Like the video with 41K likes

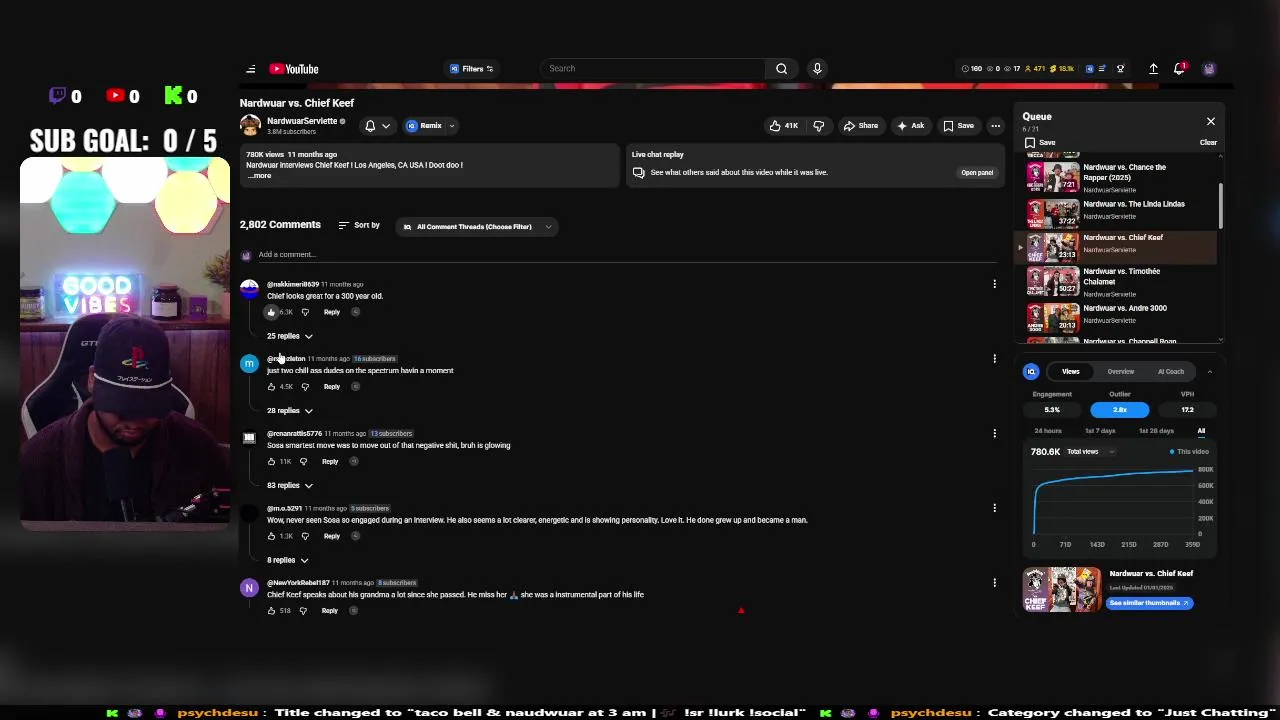click(783, 126)
